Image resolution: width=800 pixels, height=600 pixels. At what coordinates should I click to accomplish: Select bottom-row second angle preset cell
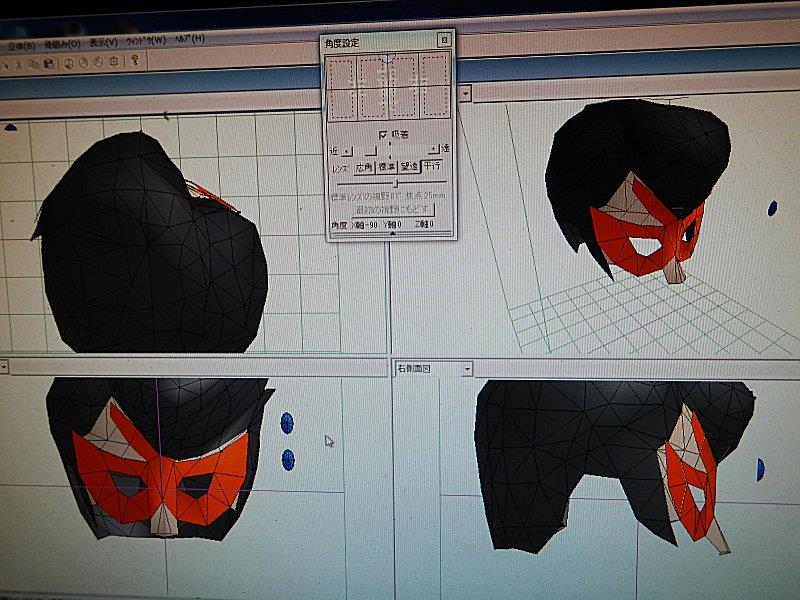[x=373, y=104]
